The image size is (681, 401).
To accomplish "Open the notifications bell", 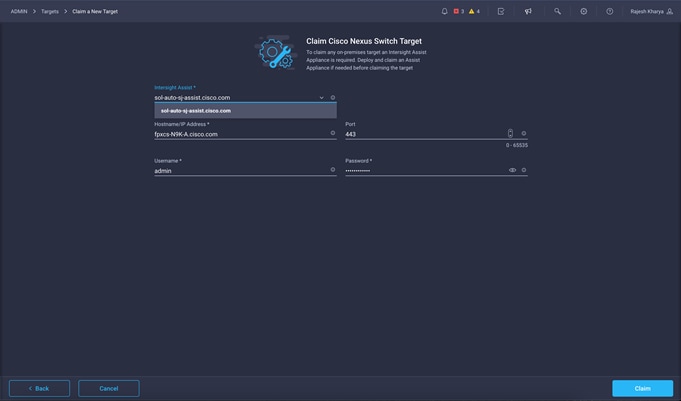I will click(x=444, y=11).
